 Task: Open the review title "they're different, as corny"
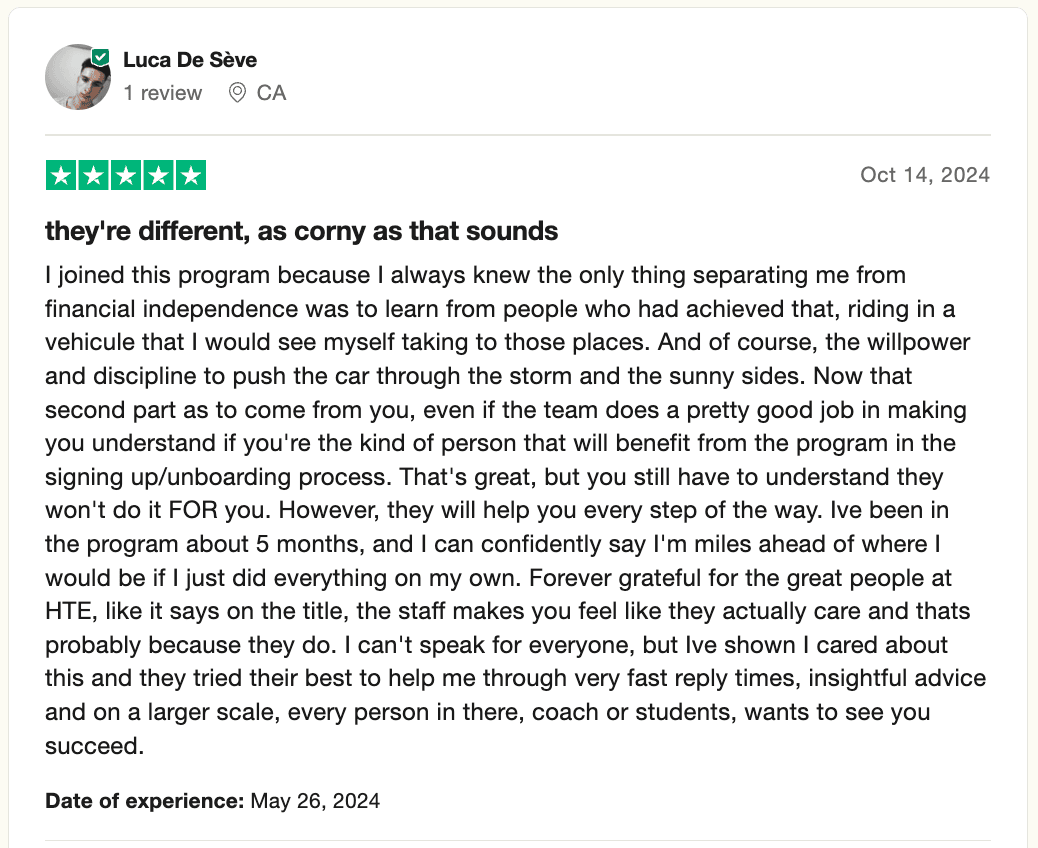(x=301, y=232)
